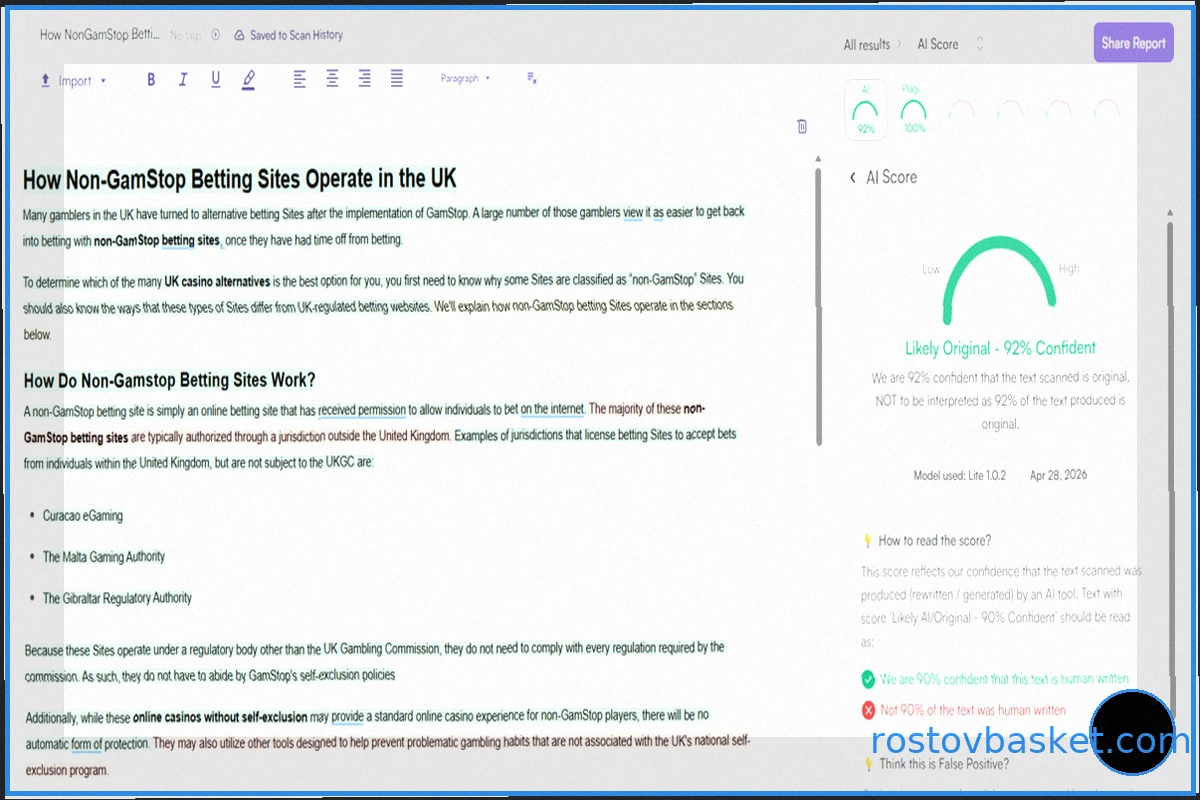Screen dimensions: 1200x800
Task: Click bold phrase online casinos without self-exclusion
Action: pos(219,717)
